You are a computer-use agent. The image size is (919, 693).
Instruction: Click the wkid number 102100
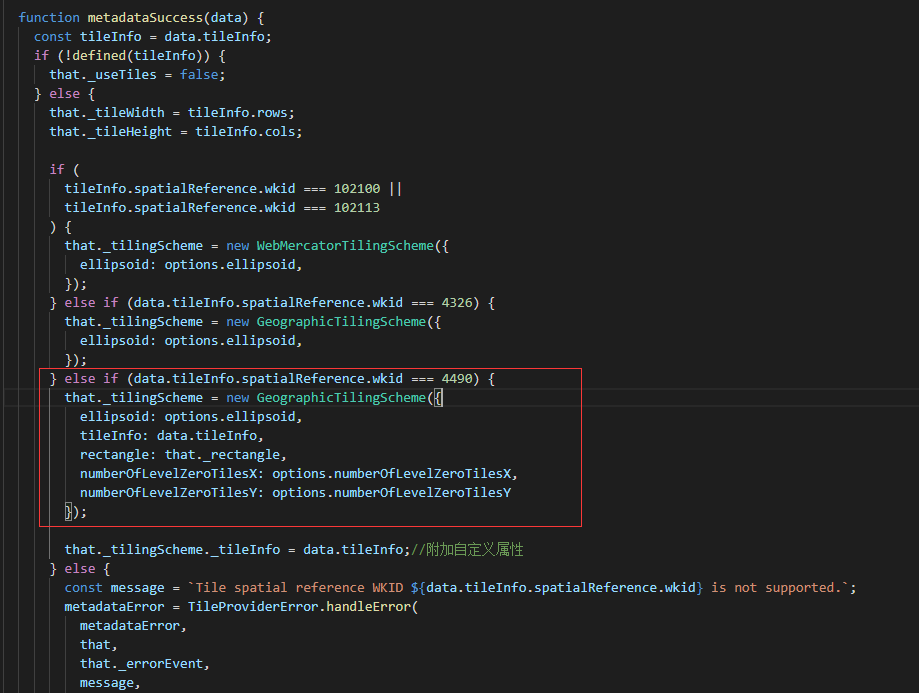[x=357, y=189]
